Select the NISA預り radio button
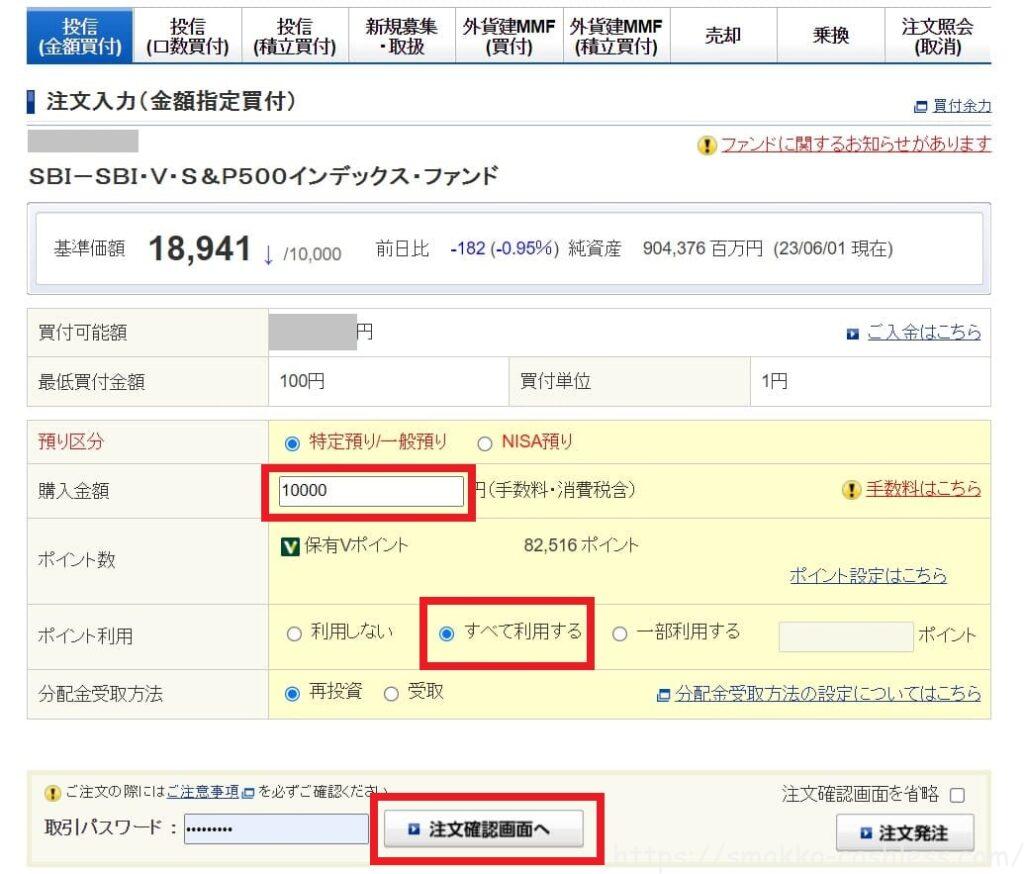Screen dimensions: 1024x874 coord(485,443)
